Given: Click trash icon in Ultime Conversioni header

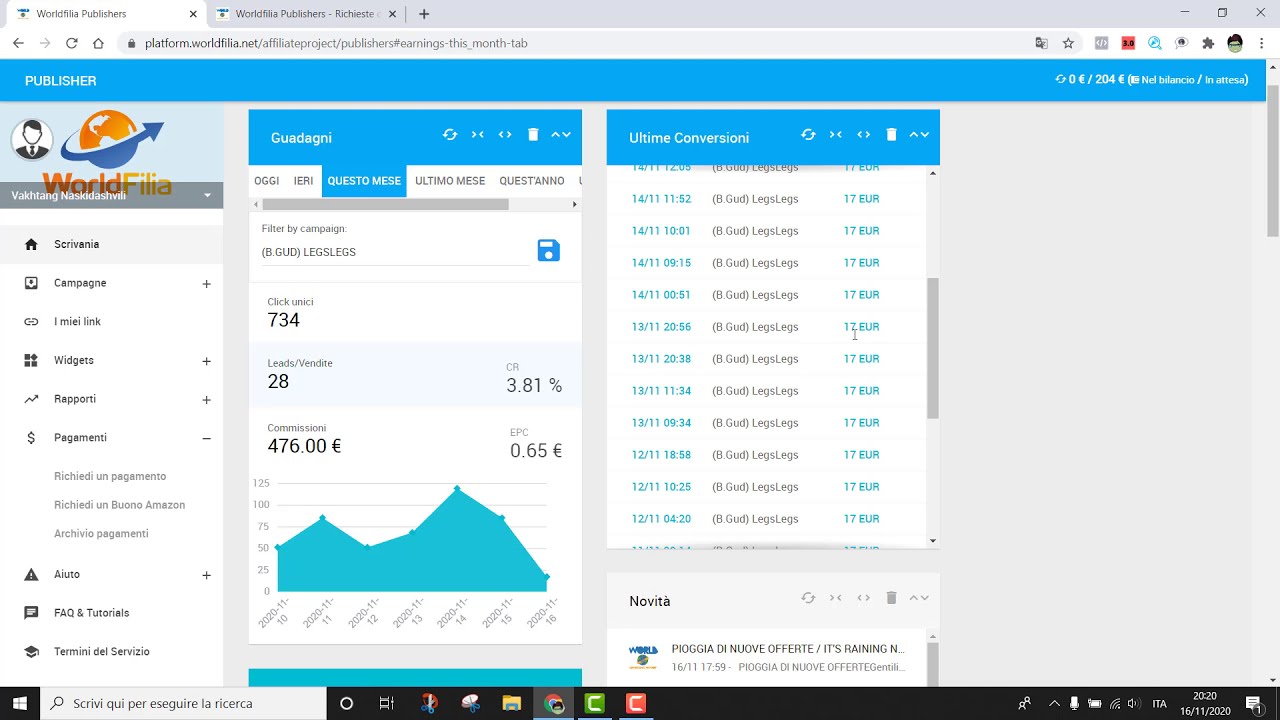Looking at the screenshot, I should (x=891, y=135).
